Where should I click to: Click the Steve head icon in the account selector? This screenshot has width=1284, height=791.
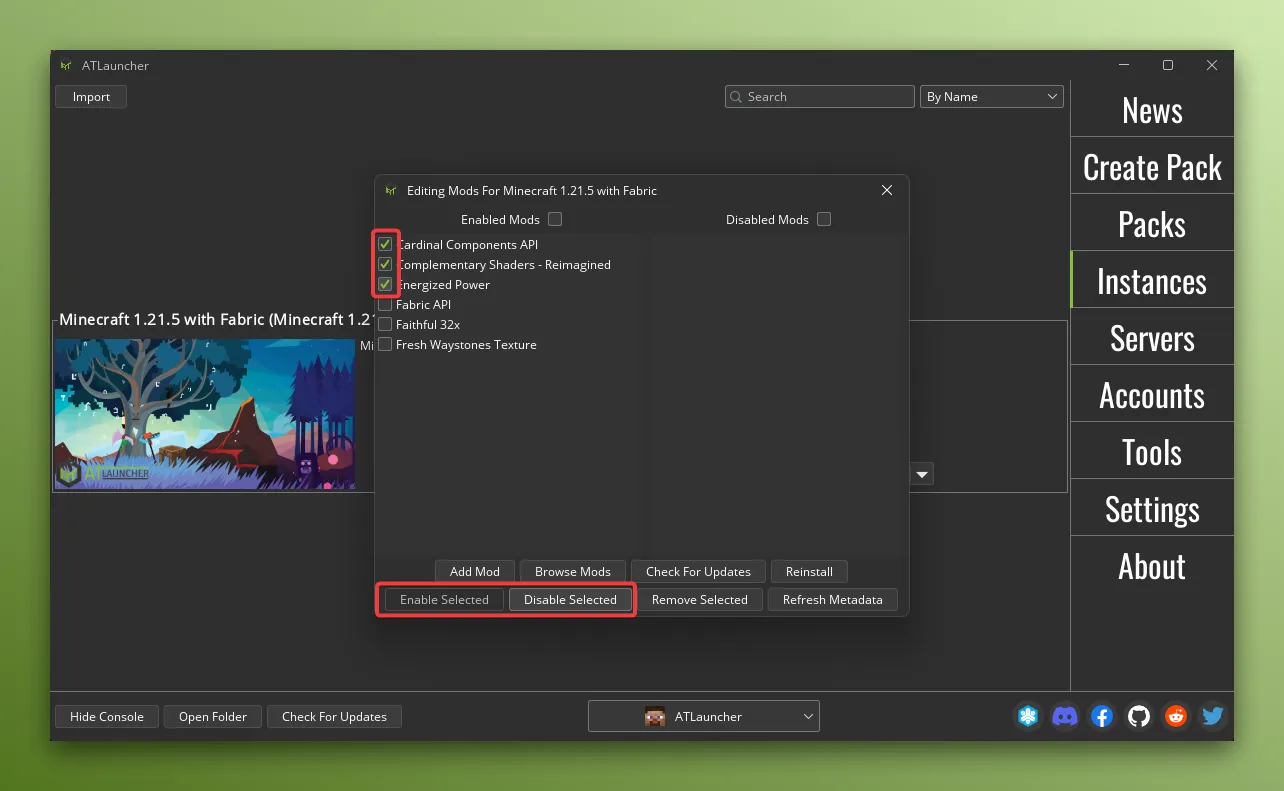[x=655, y=716]
